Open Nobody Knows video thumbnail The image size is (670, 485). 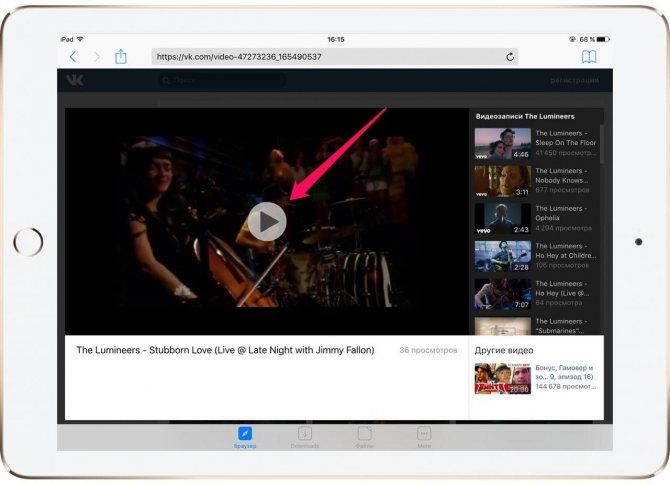point(502,181)
